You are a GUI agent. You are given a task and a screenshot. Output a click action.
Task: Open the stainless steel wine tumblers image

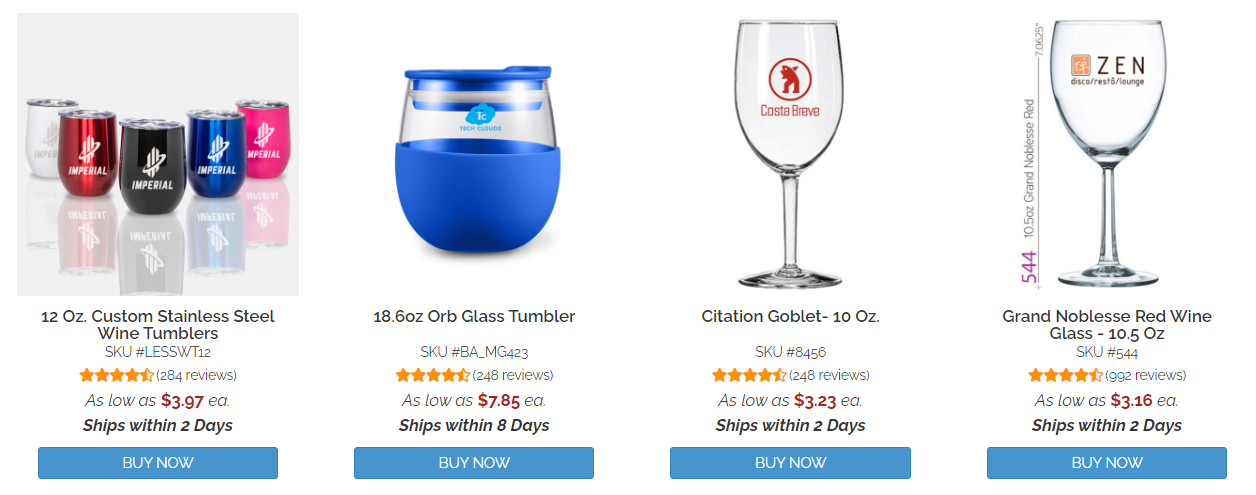coord(158,154)
